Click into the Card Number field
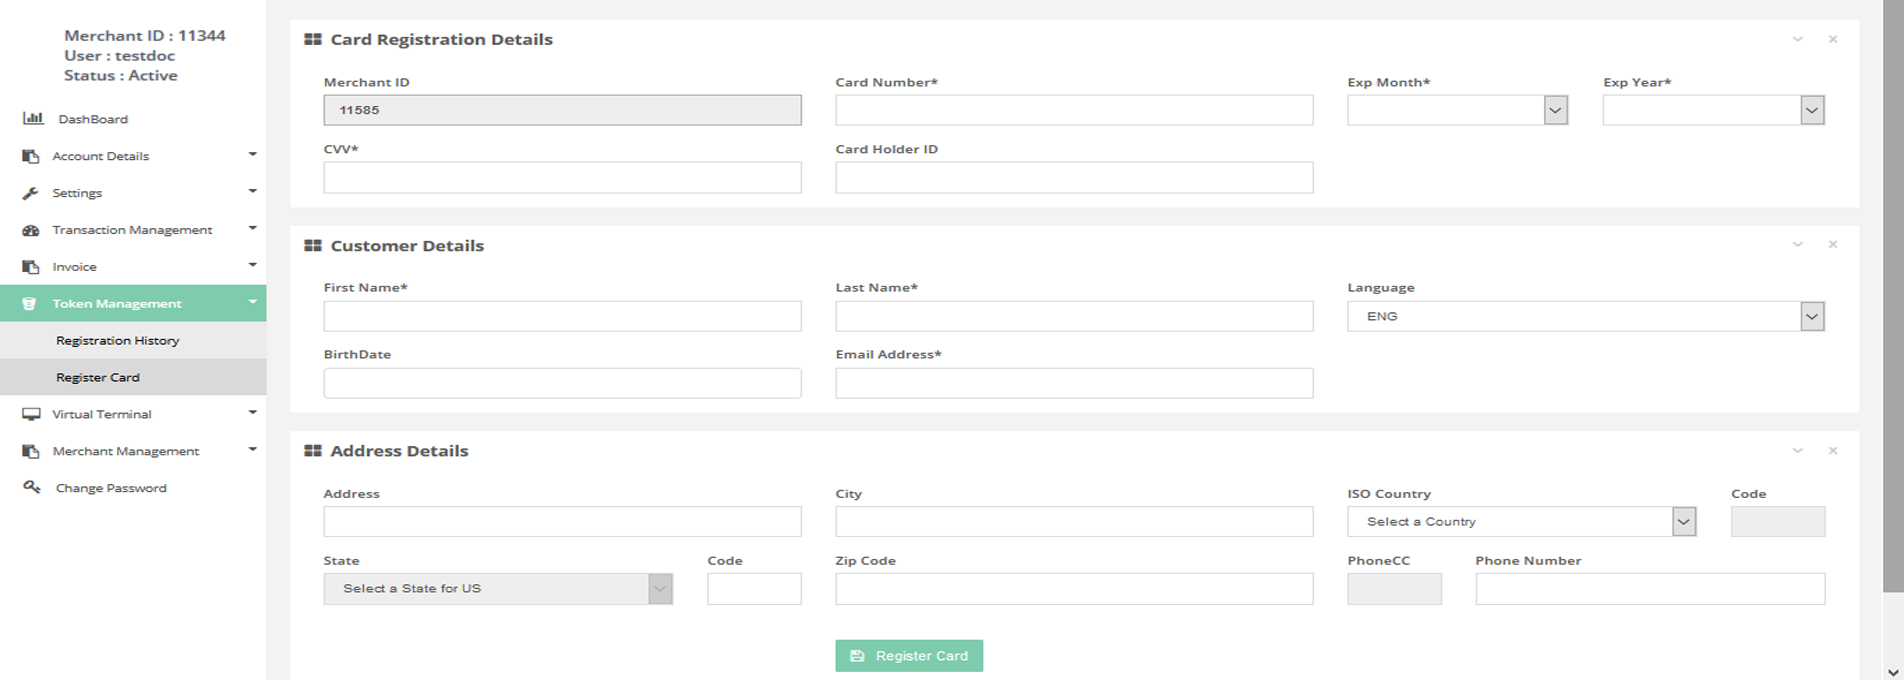The width and height of the screenshot is (1904, 680). (1074, 110)
